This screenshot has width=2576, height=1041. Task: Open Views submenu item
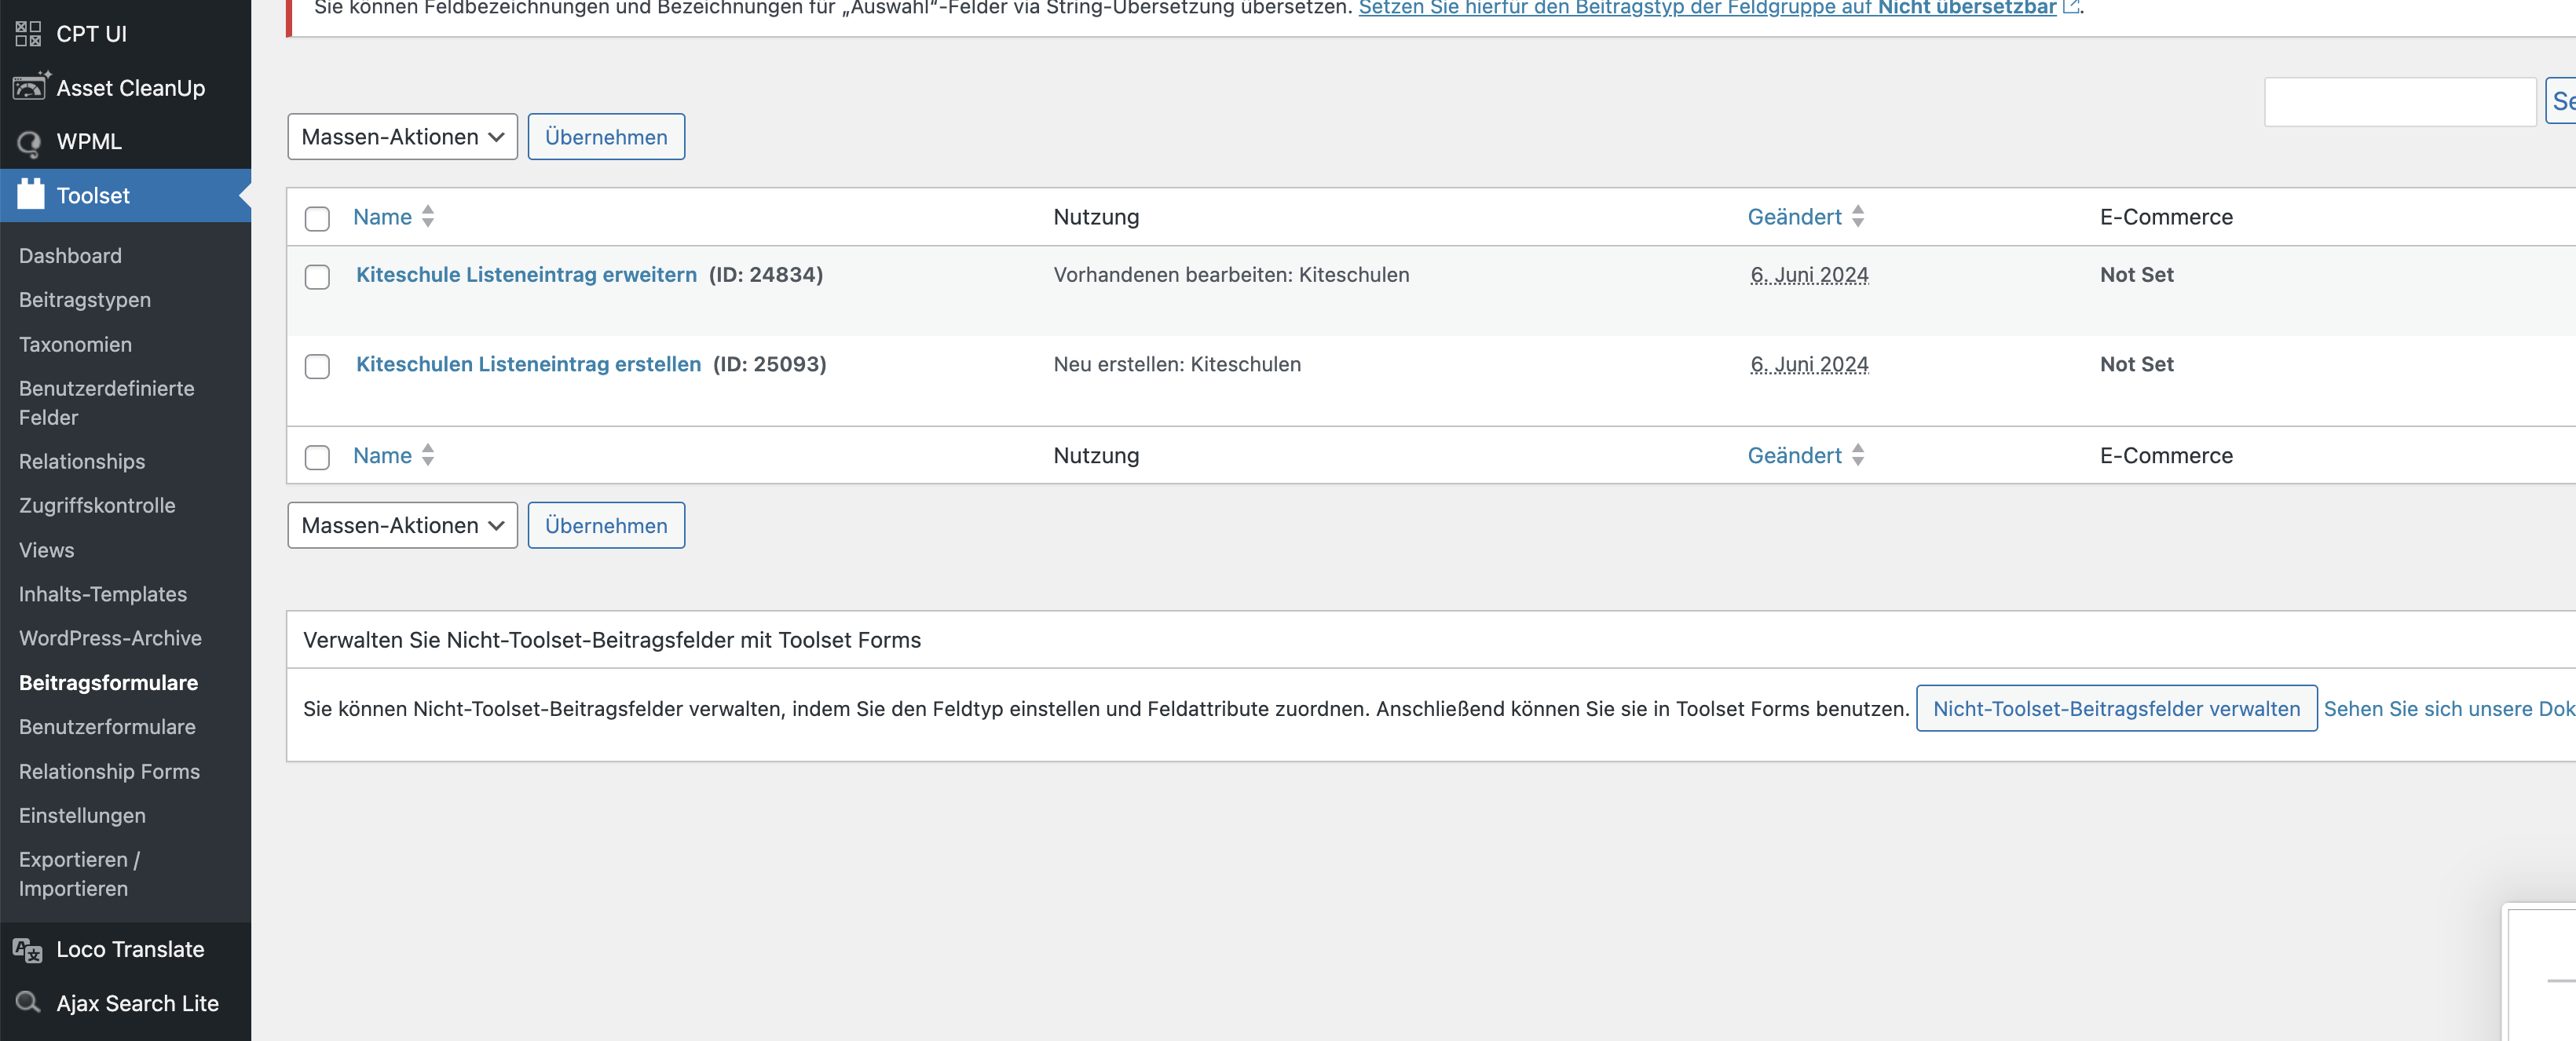coord(46,550)
